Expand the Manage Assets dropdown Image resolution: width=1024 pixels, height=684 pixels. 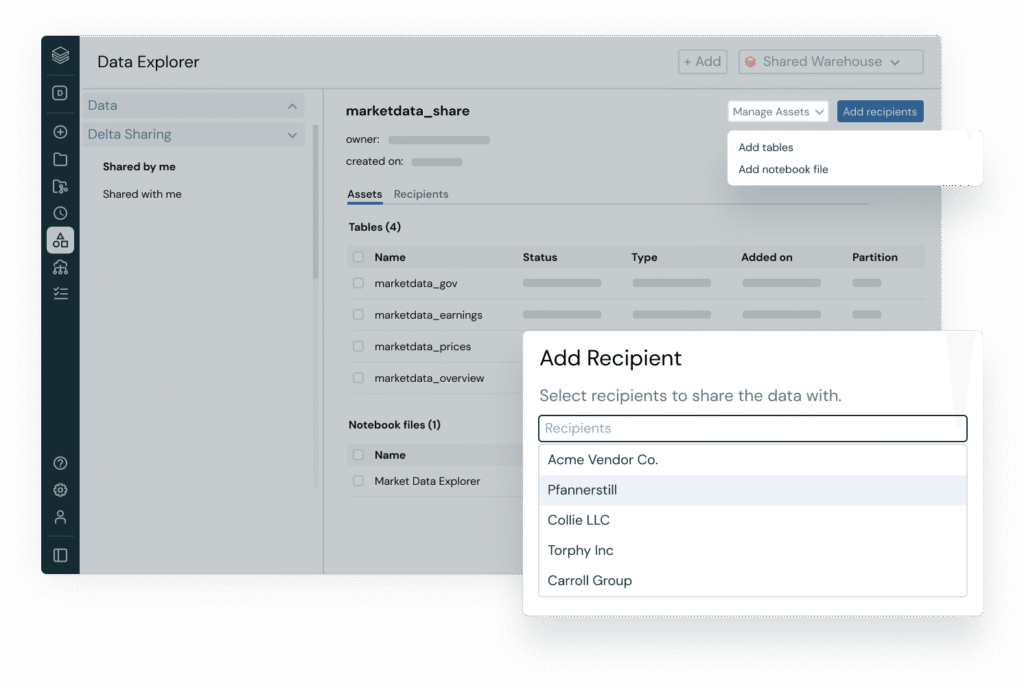[x=777, y=112]
